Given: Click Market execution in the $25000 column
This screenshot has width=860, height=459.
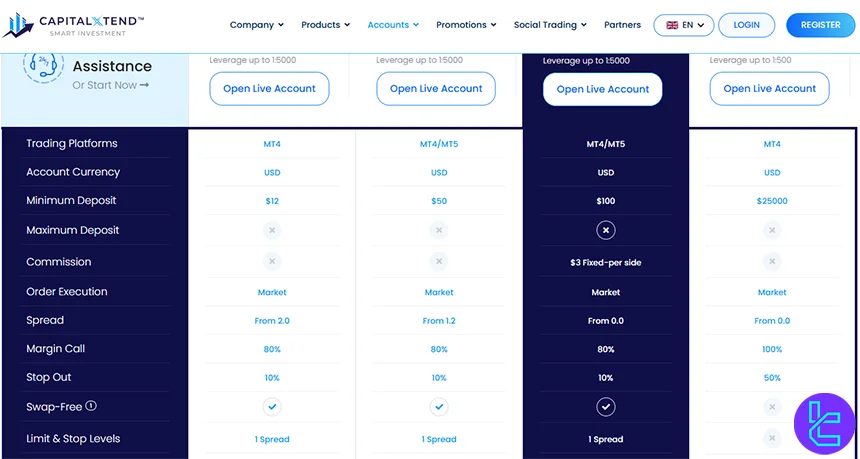Looking at the screenshot, I should tap(772, 292).
